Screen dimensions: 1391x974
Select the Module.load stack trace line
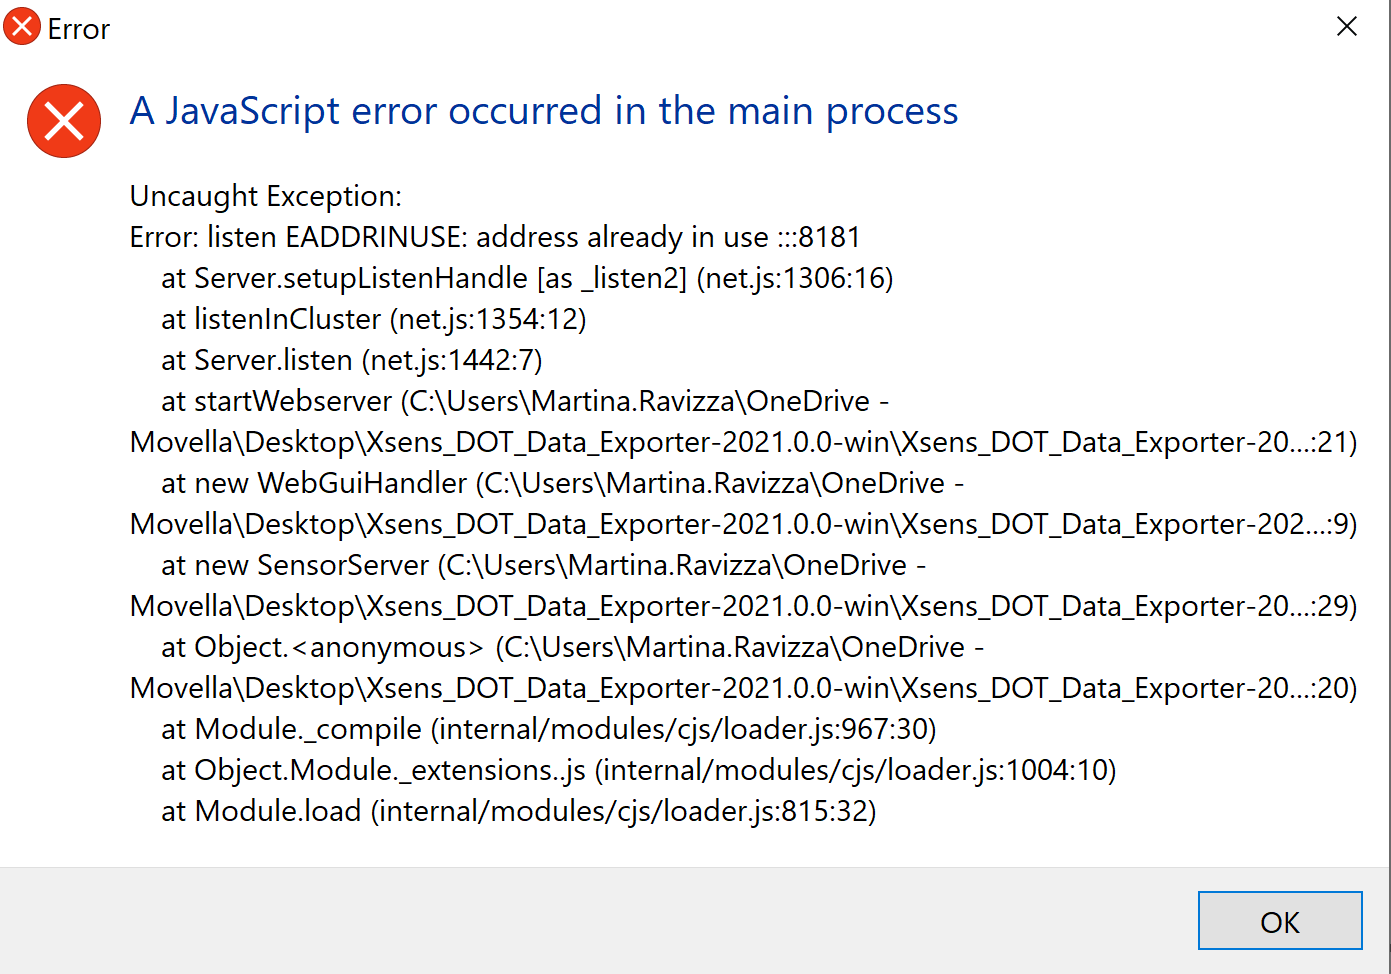click(x=518, y=811)
